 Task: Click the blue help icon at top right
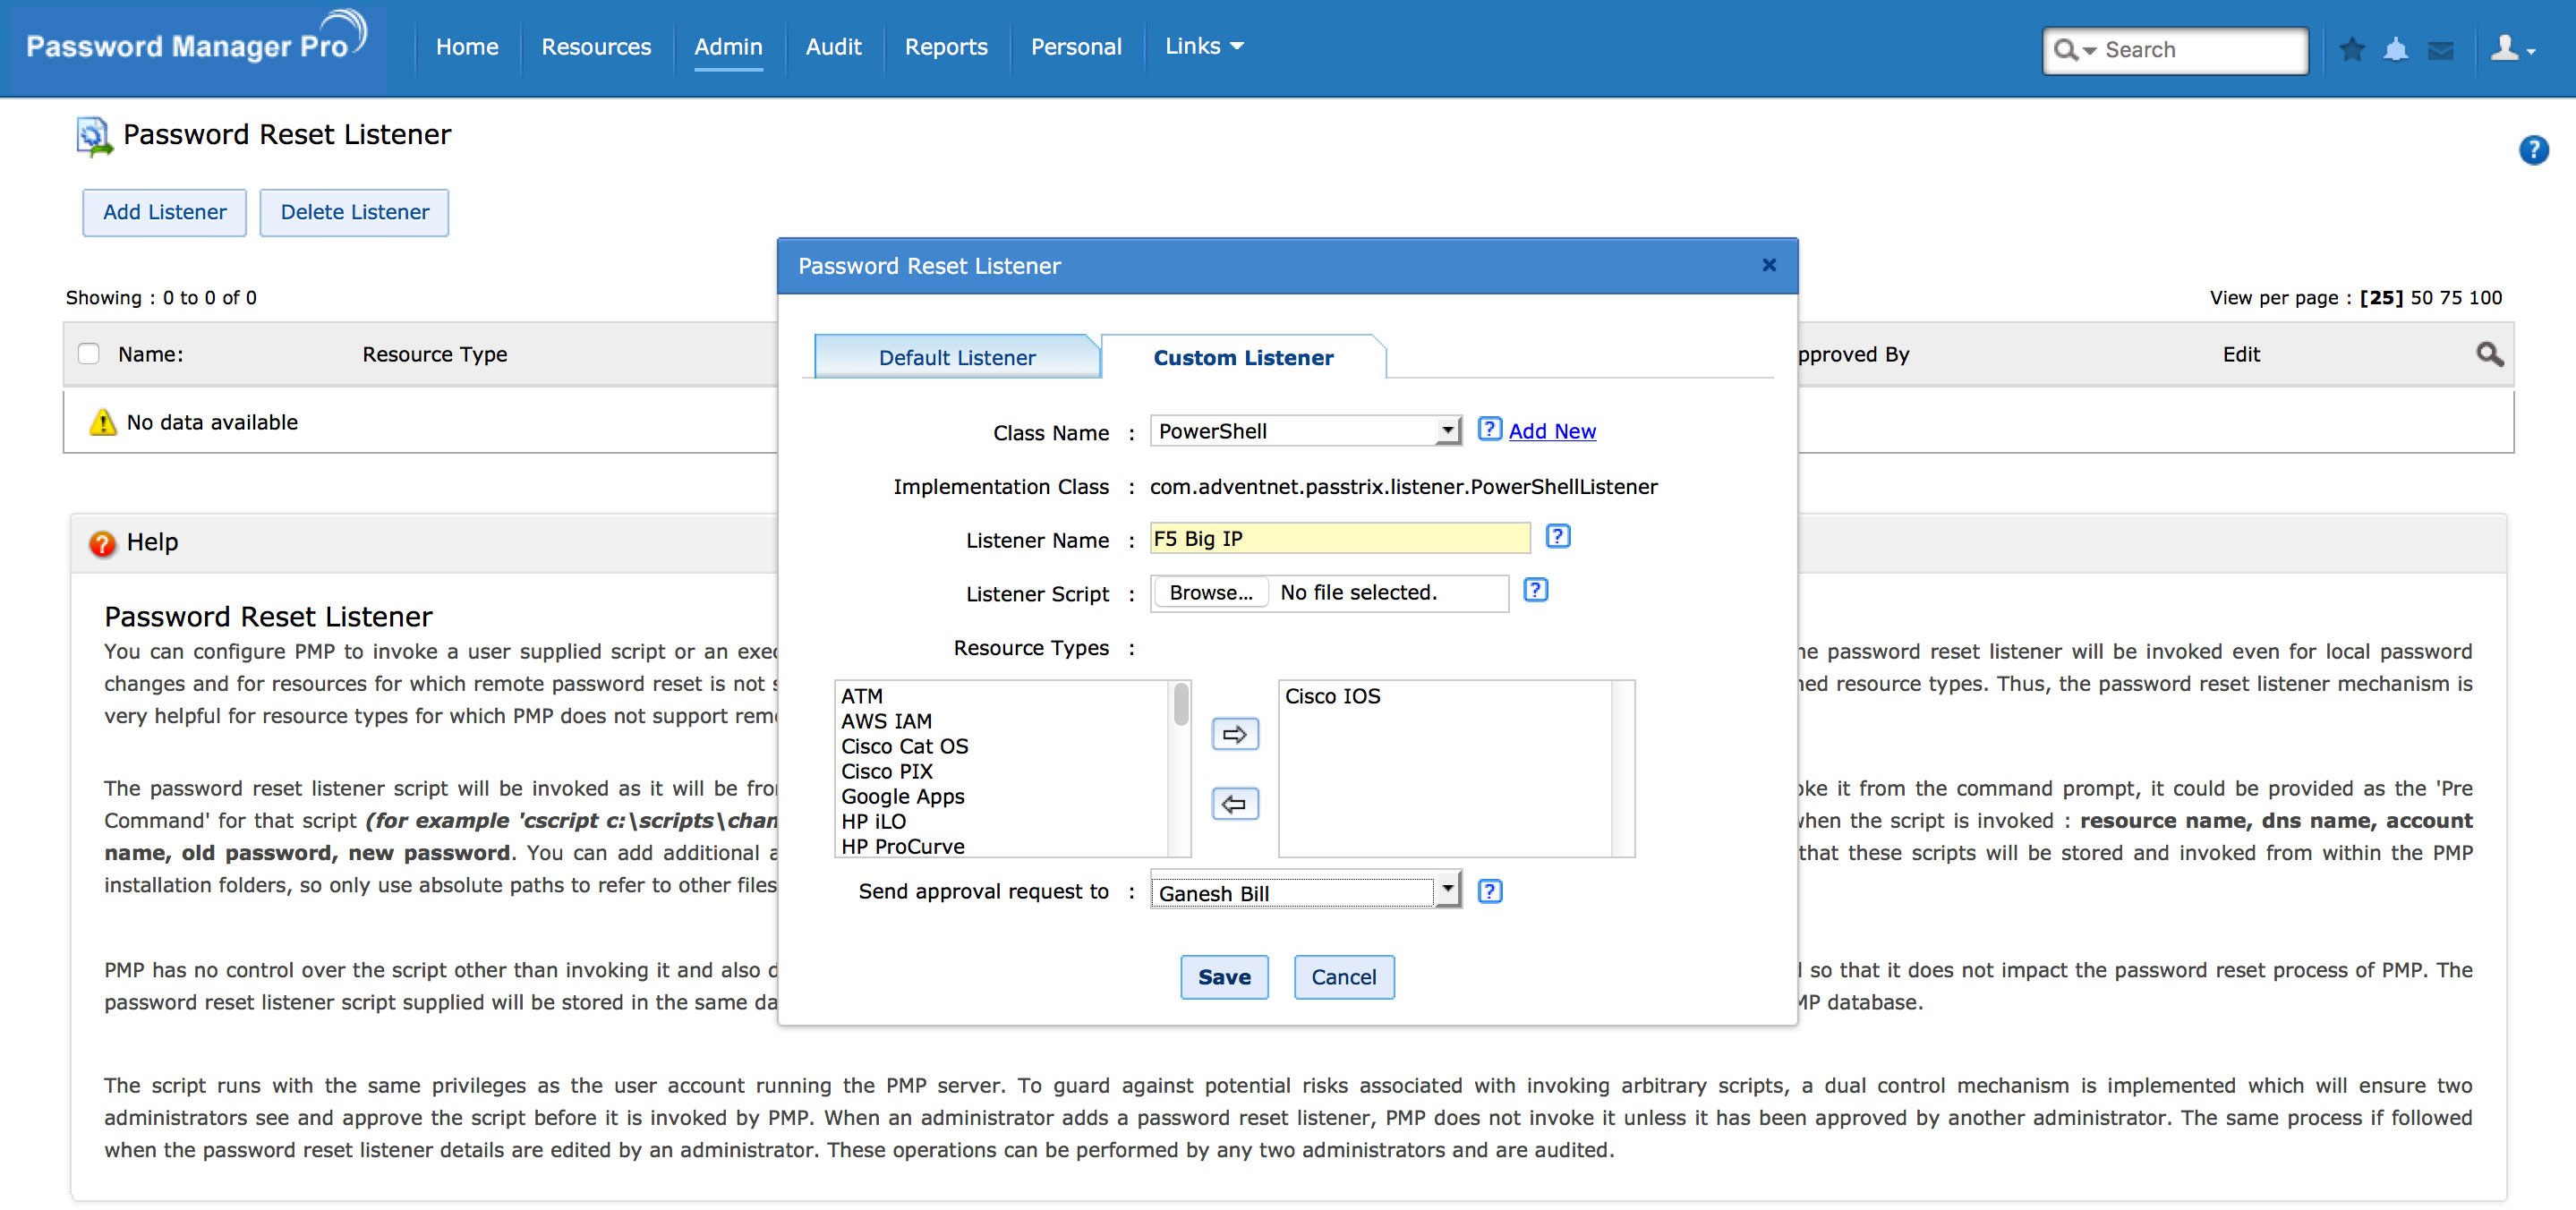click(2533, 151)
